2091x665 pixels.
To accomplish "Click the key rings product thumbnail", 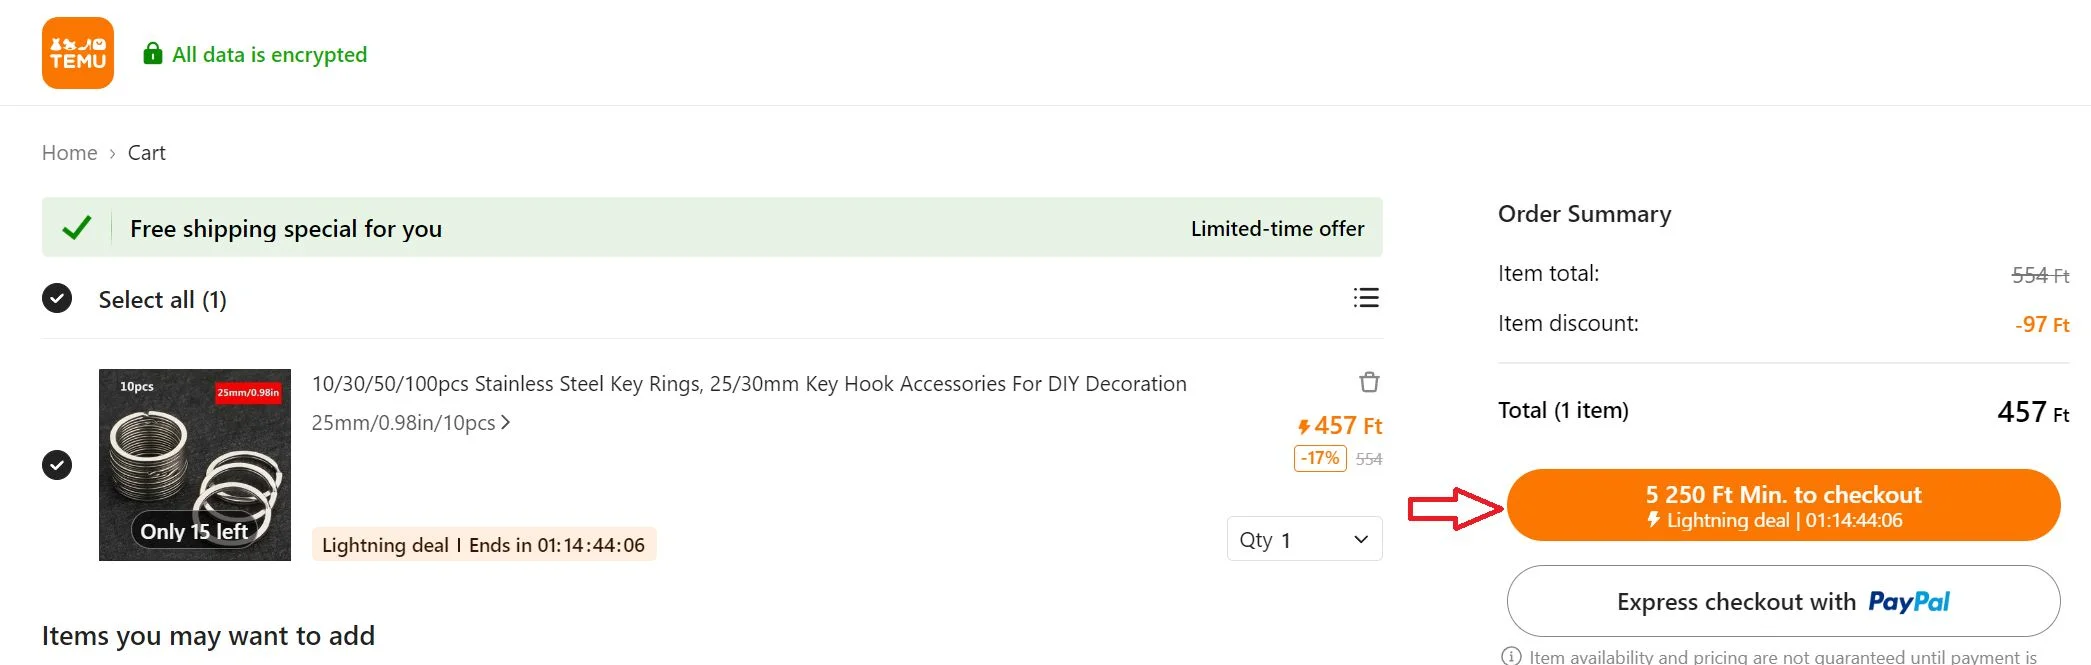I will click(195, 465).
